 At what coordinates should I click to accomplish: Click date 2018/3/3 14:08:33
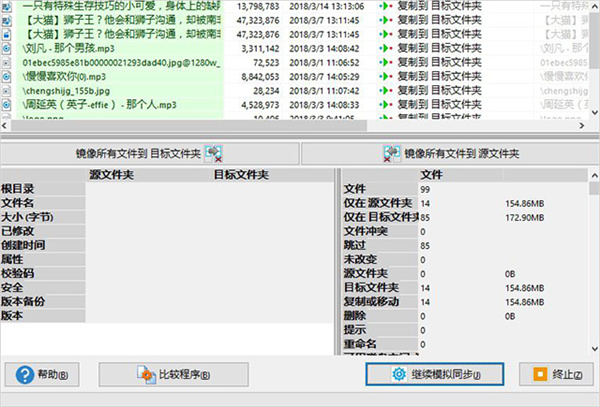[324, 105]
